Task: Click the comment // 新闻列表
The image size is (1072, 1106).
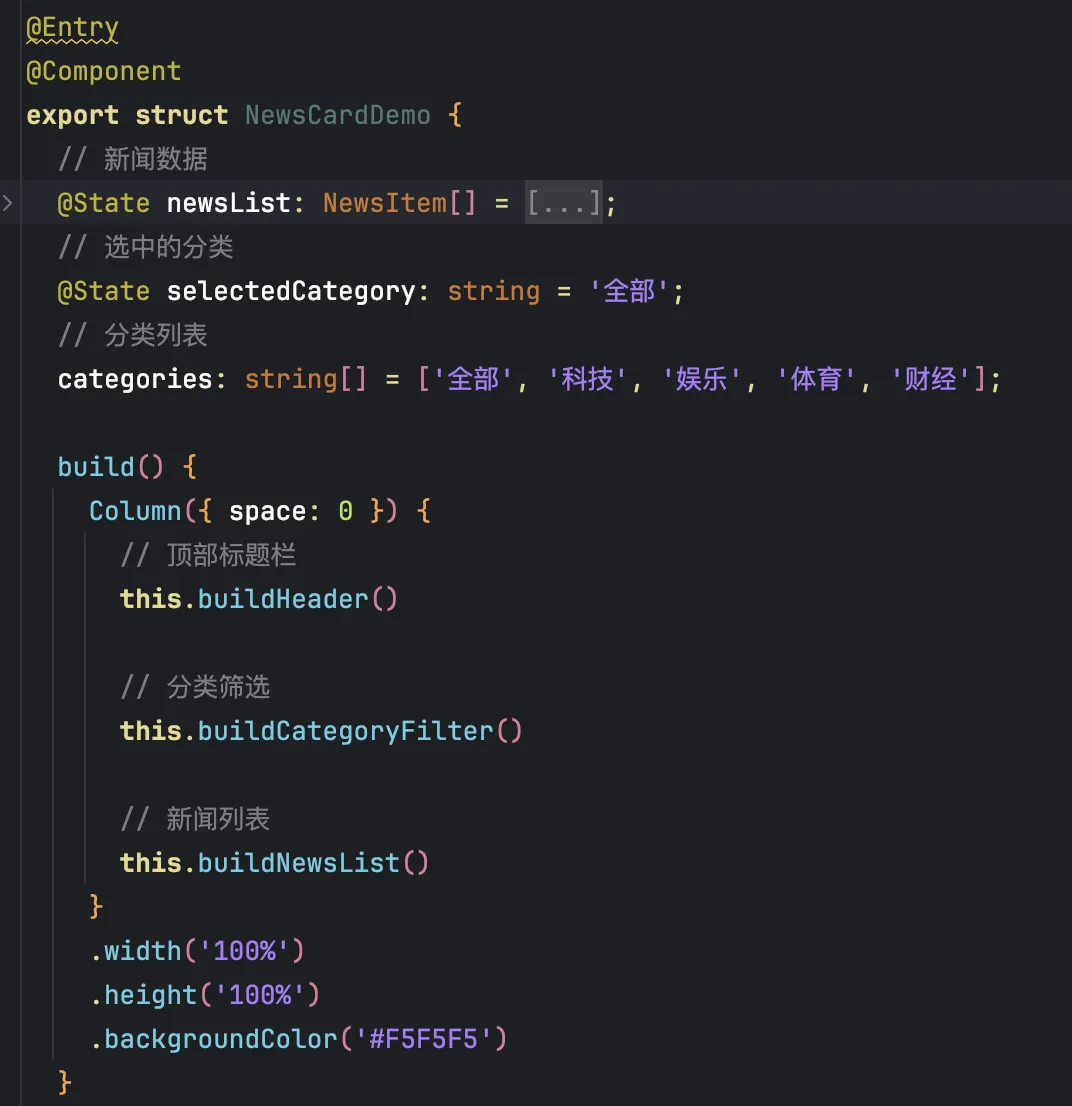Action: [195, 819]
